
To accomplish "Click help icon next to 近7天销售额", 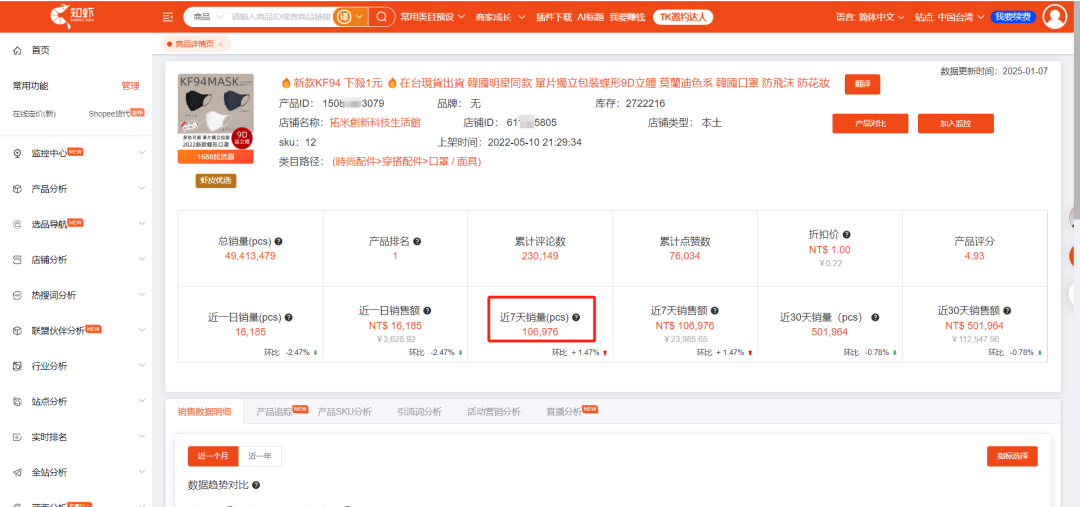I will tap(714, 311).
